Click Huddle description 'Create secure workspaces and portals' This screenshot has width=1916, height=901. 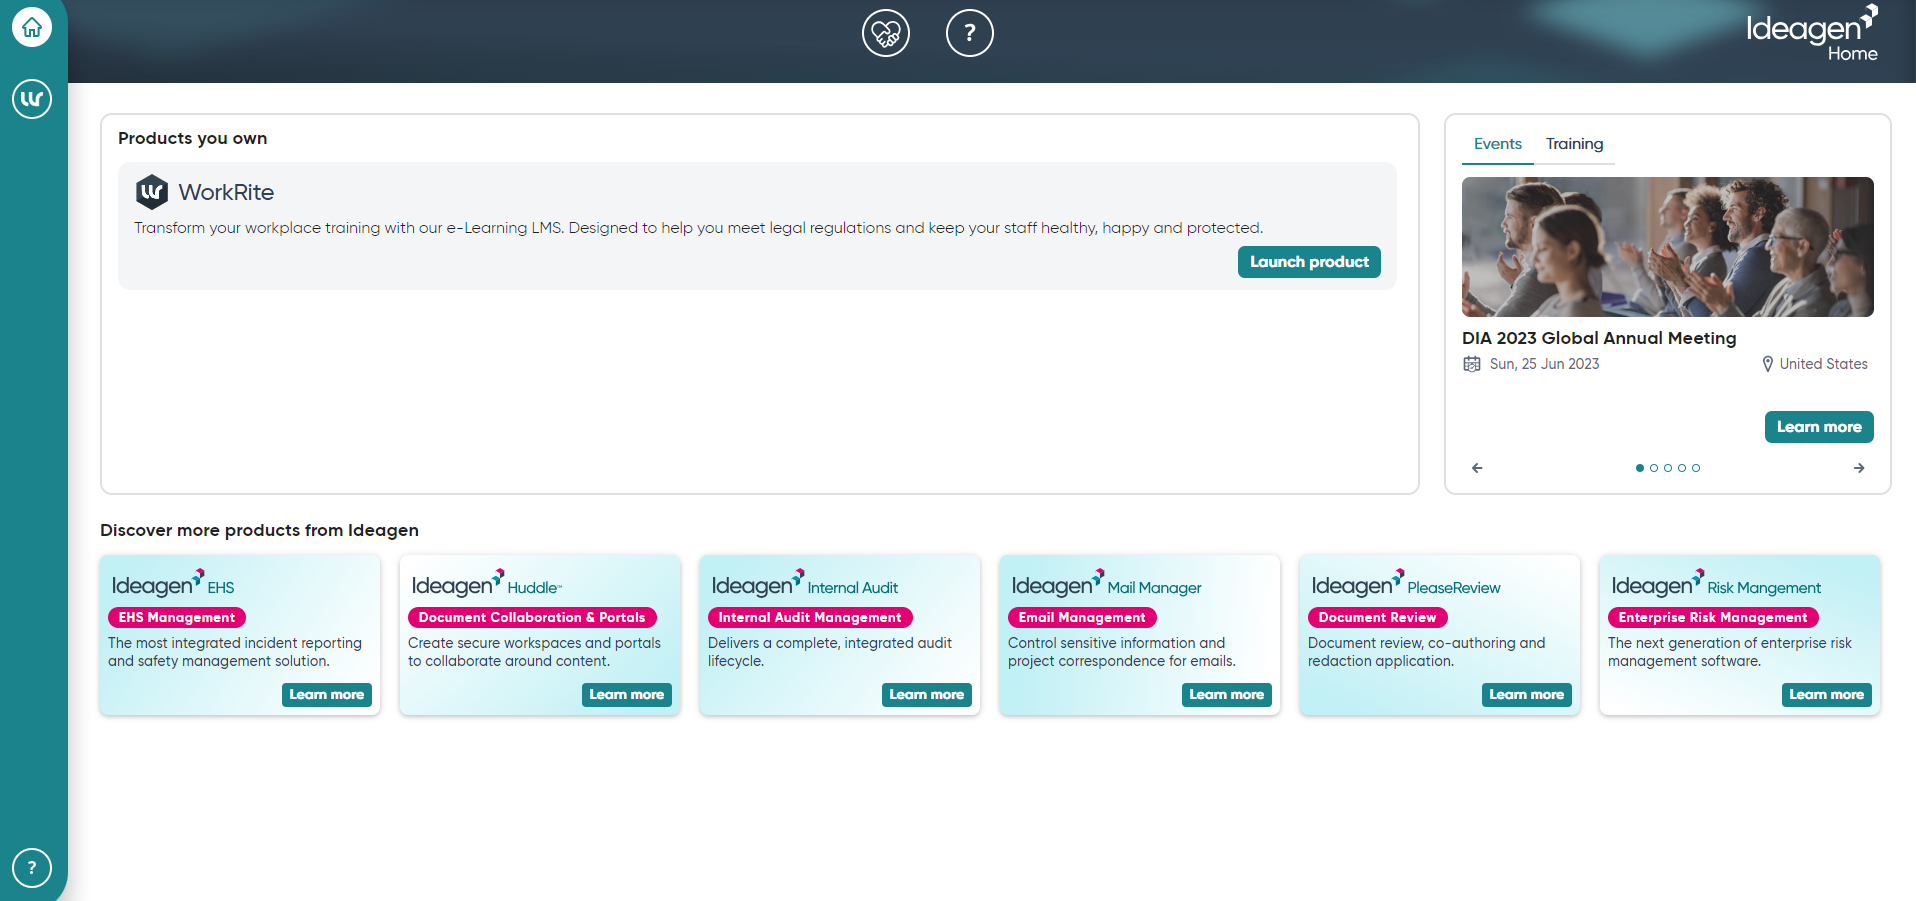(x=534, y=652)
